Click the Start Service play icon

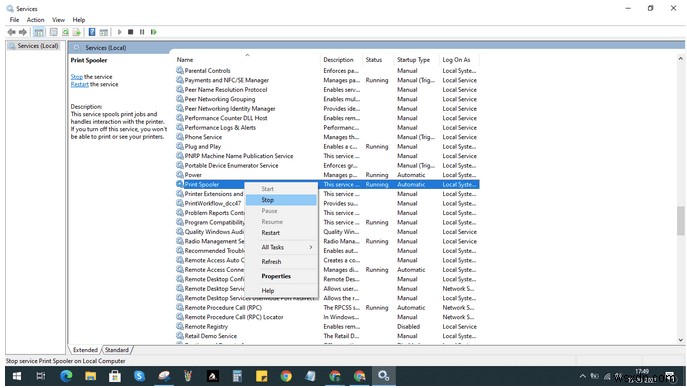(x=119, y=32)
